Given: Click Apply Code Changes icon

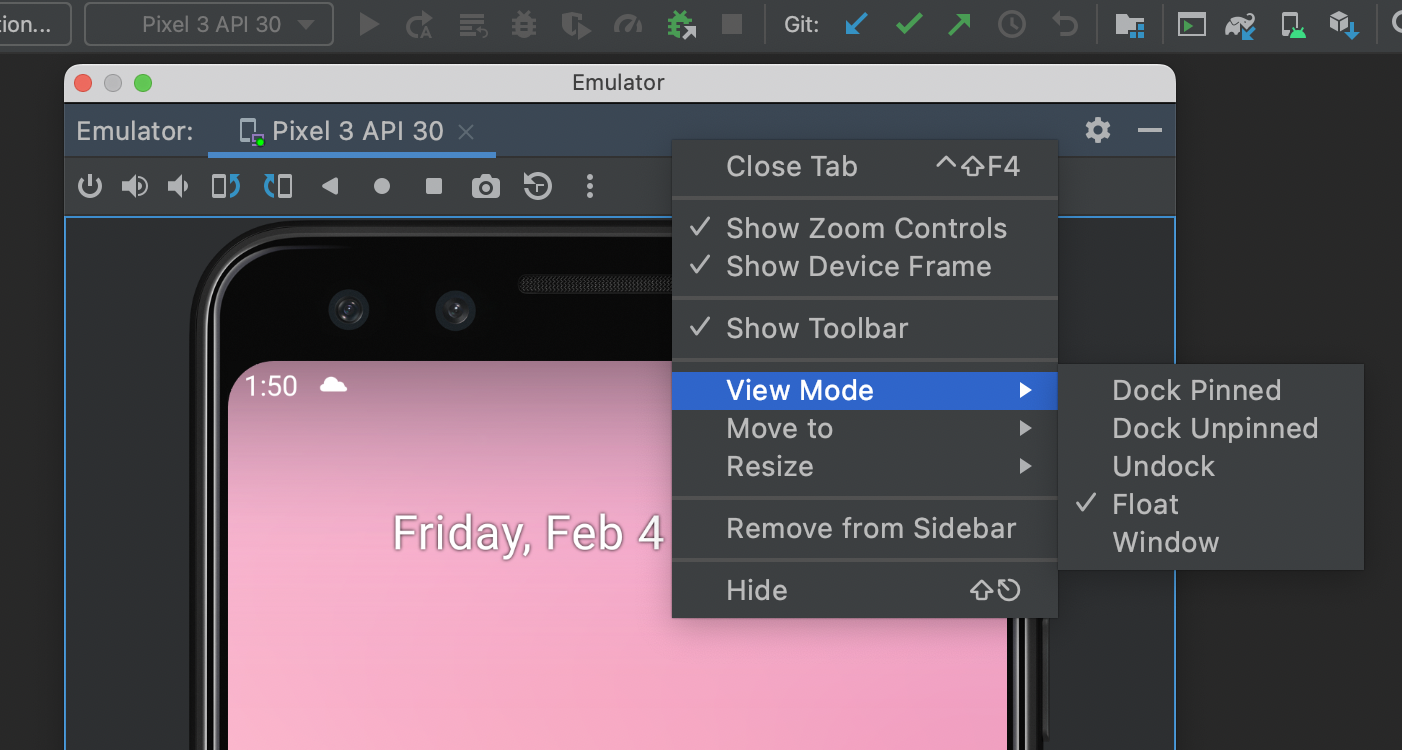Looking at the screenshot, I should coord(473,24).
